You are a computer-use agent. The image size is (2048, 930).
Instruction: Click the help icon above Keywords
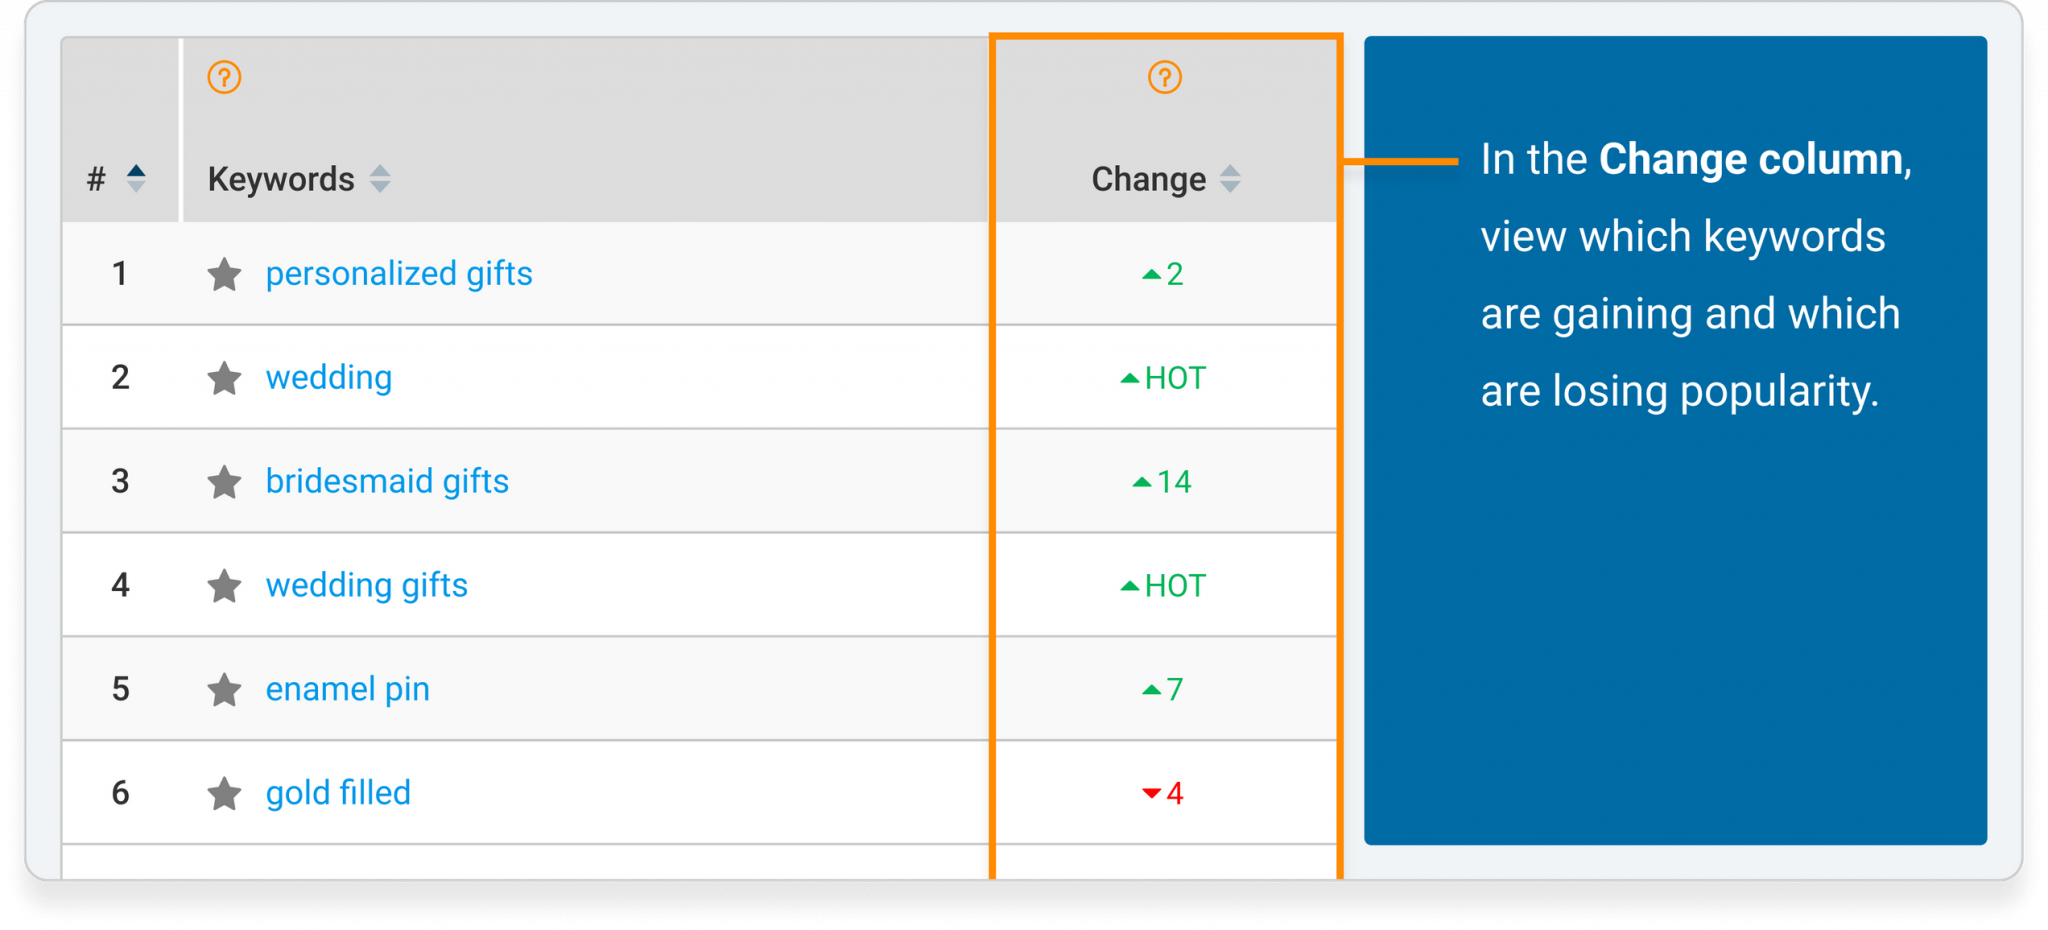(x=224, y=77)
